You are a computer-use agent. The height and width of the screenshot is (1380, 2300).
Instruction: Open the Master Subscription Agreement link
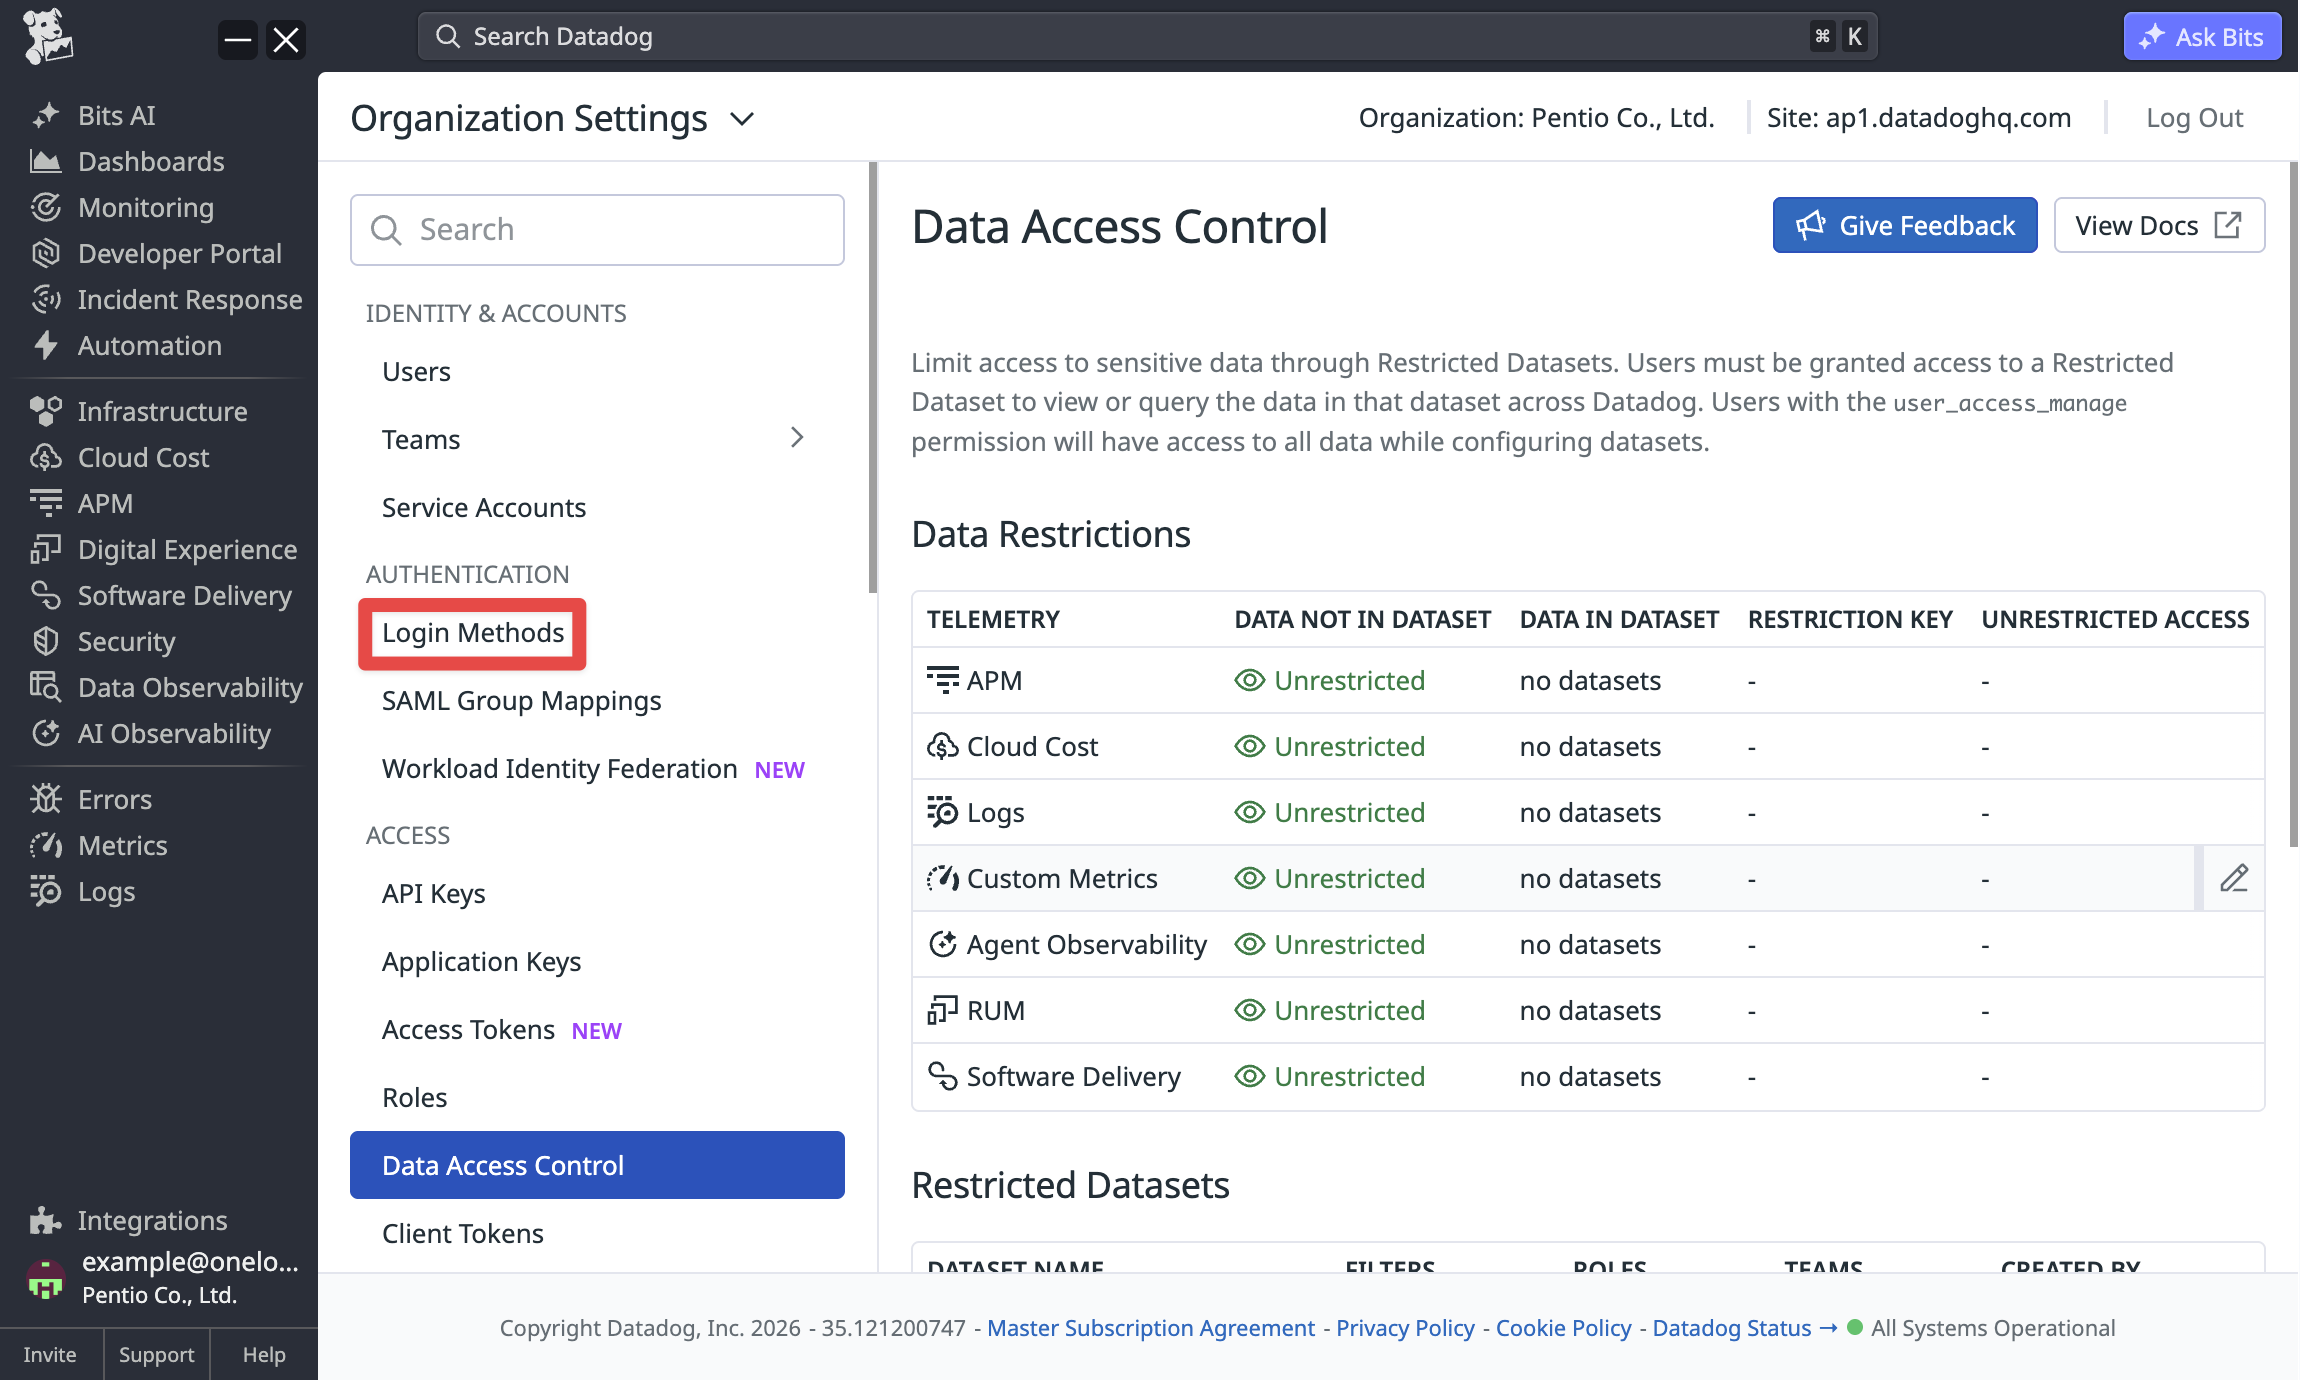pyautogui.click(x=1151, y=1328)
